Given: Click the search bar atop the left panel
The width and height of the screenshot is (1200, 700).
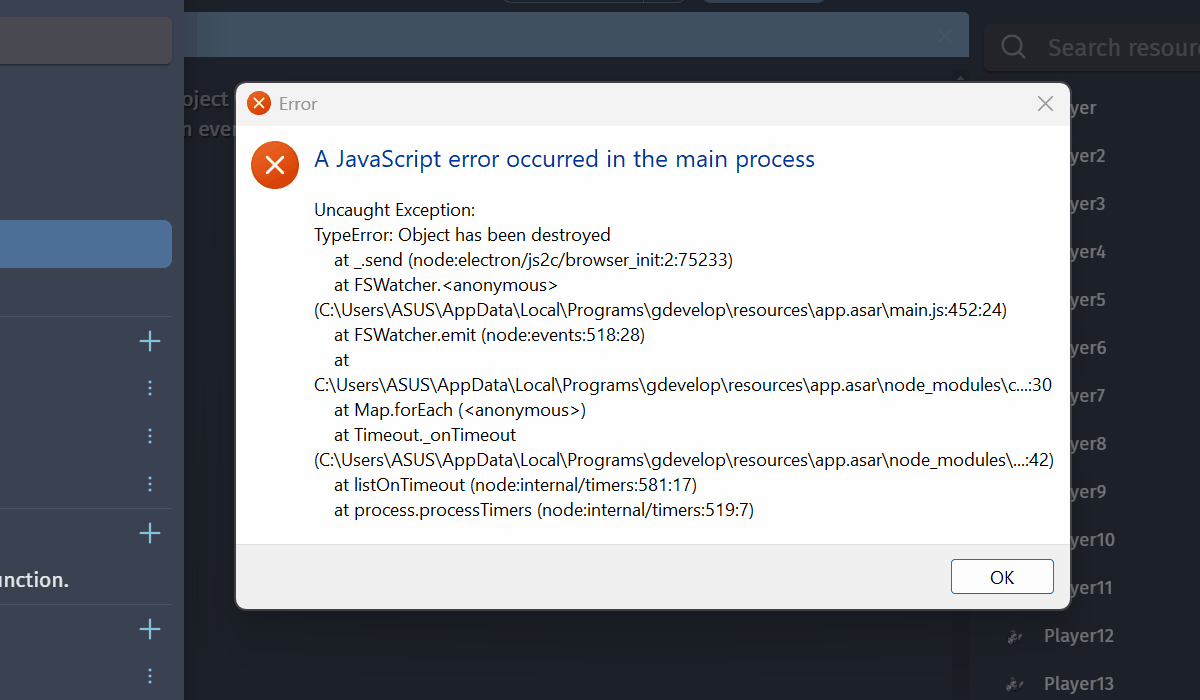Looking at the screenshot, I should coord(85,41).
